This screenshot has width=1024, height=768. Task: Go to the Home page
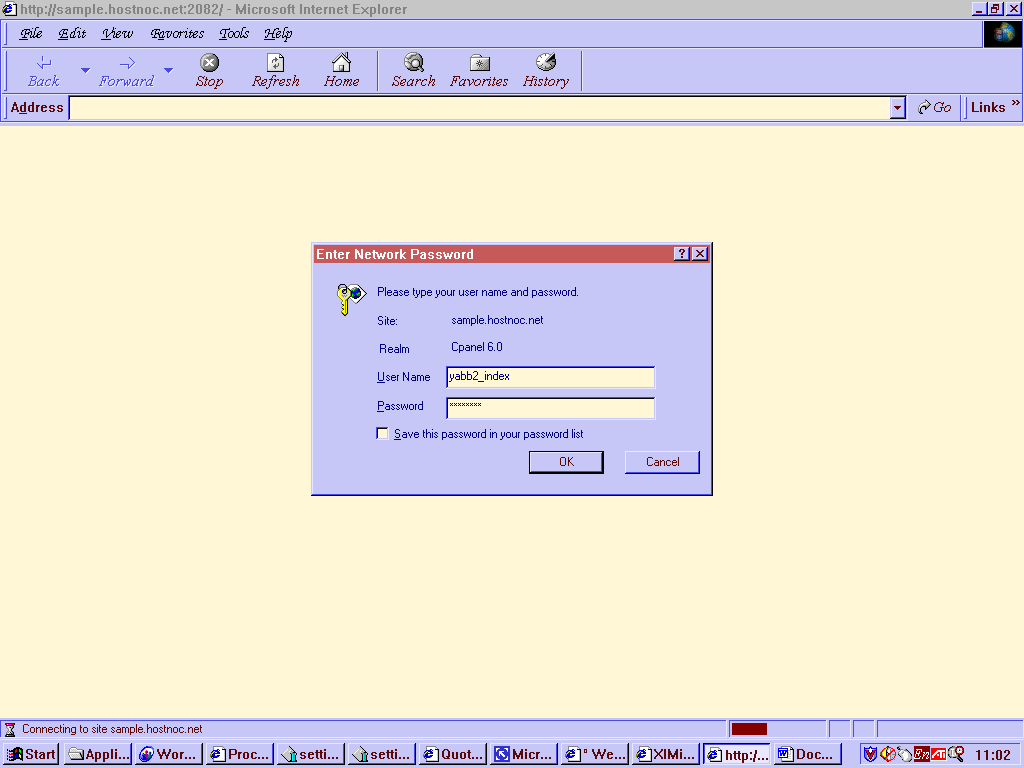(341, 64)
